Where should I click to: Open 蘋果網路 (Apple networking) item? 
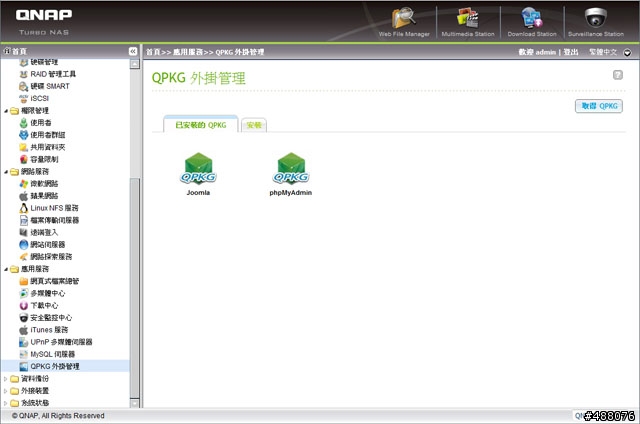coord(44,196)
